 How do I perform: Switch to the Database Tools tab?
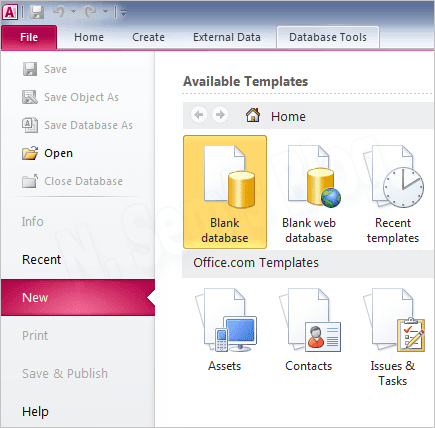click(x=328, y=37)
